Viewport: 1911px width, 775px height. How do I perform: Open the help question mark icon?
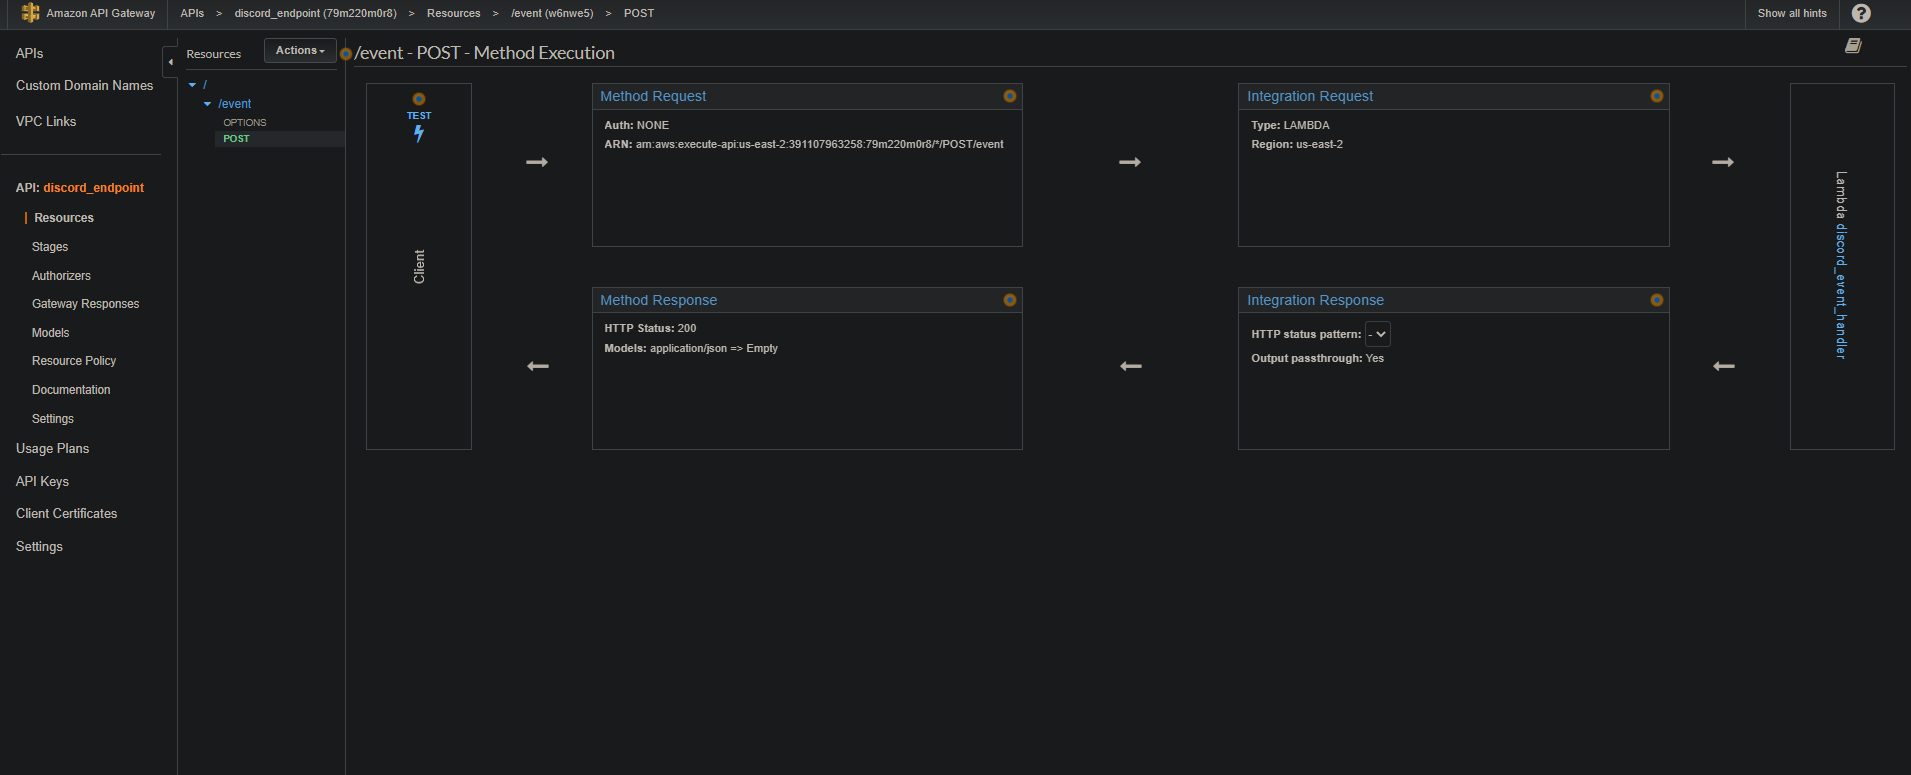(x=1861, y=13)
